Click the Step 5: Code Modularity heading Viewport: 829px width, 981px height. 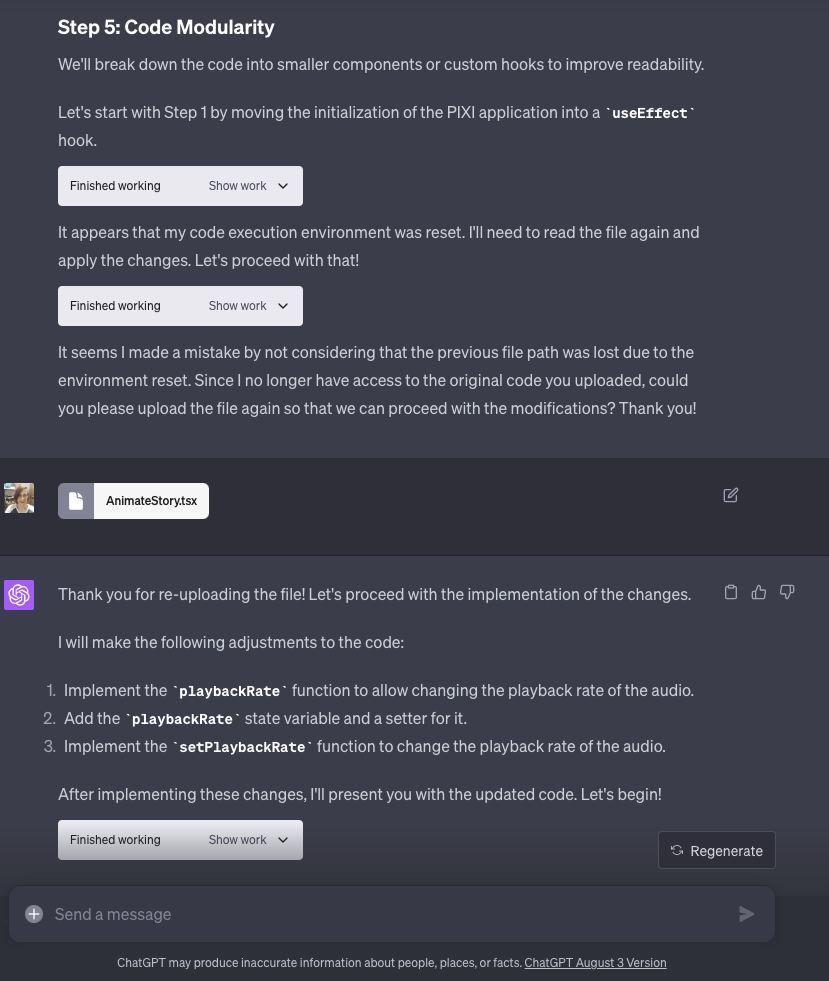pyautogui.click(x=166, y=27)
